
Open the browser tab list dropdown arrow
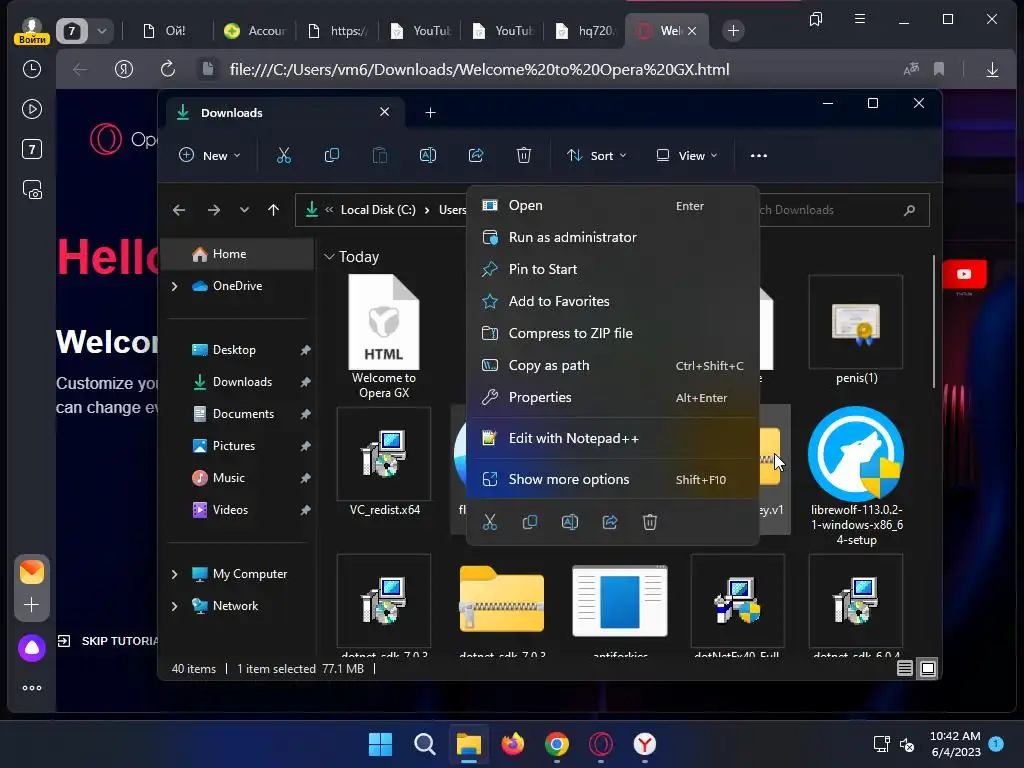coord(102,31)
